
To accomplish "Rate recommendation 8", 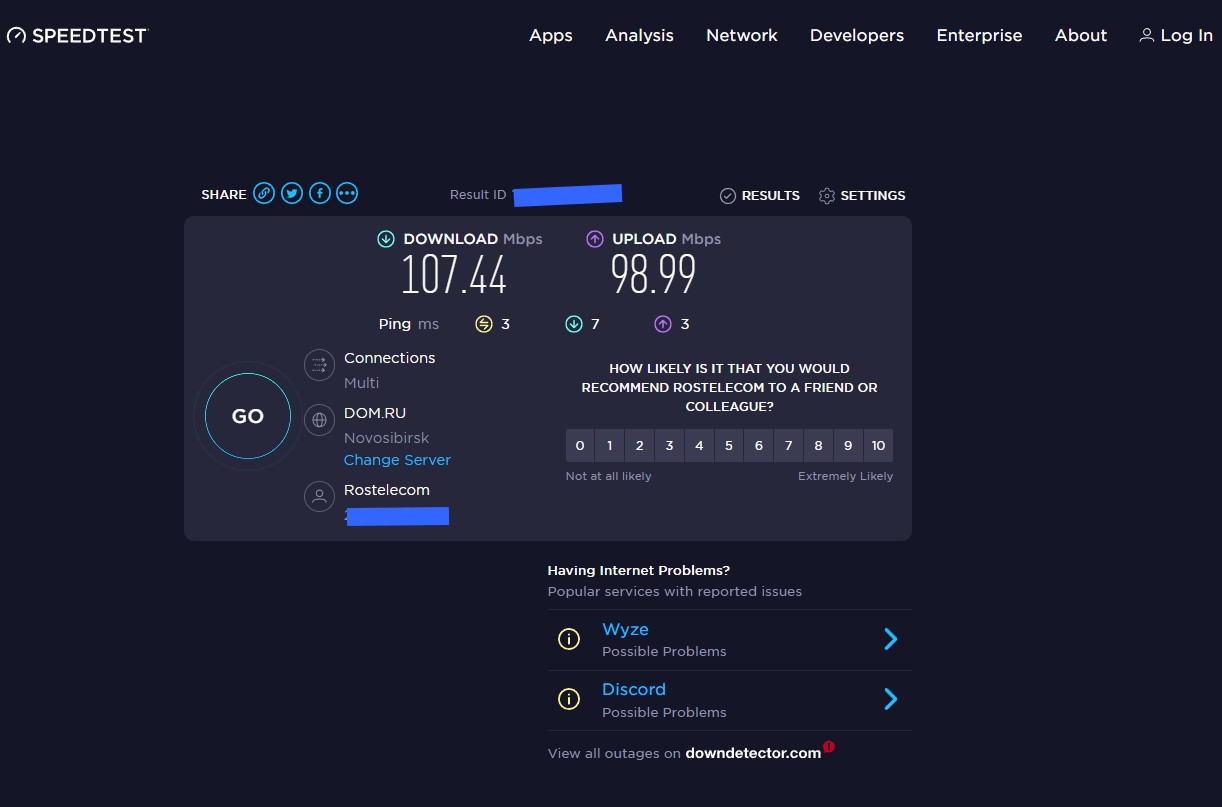I will 819,446.
